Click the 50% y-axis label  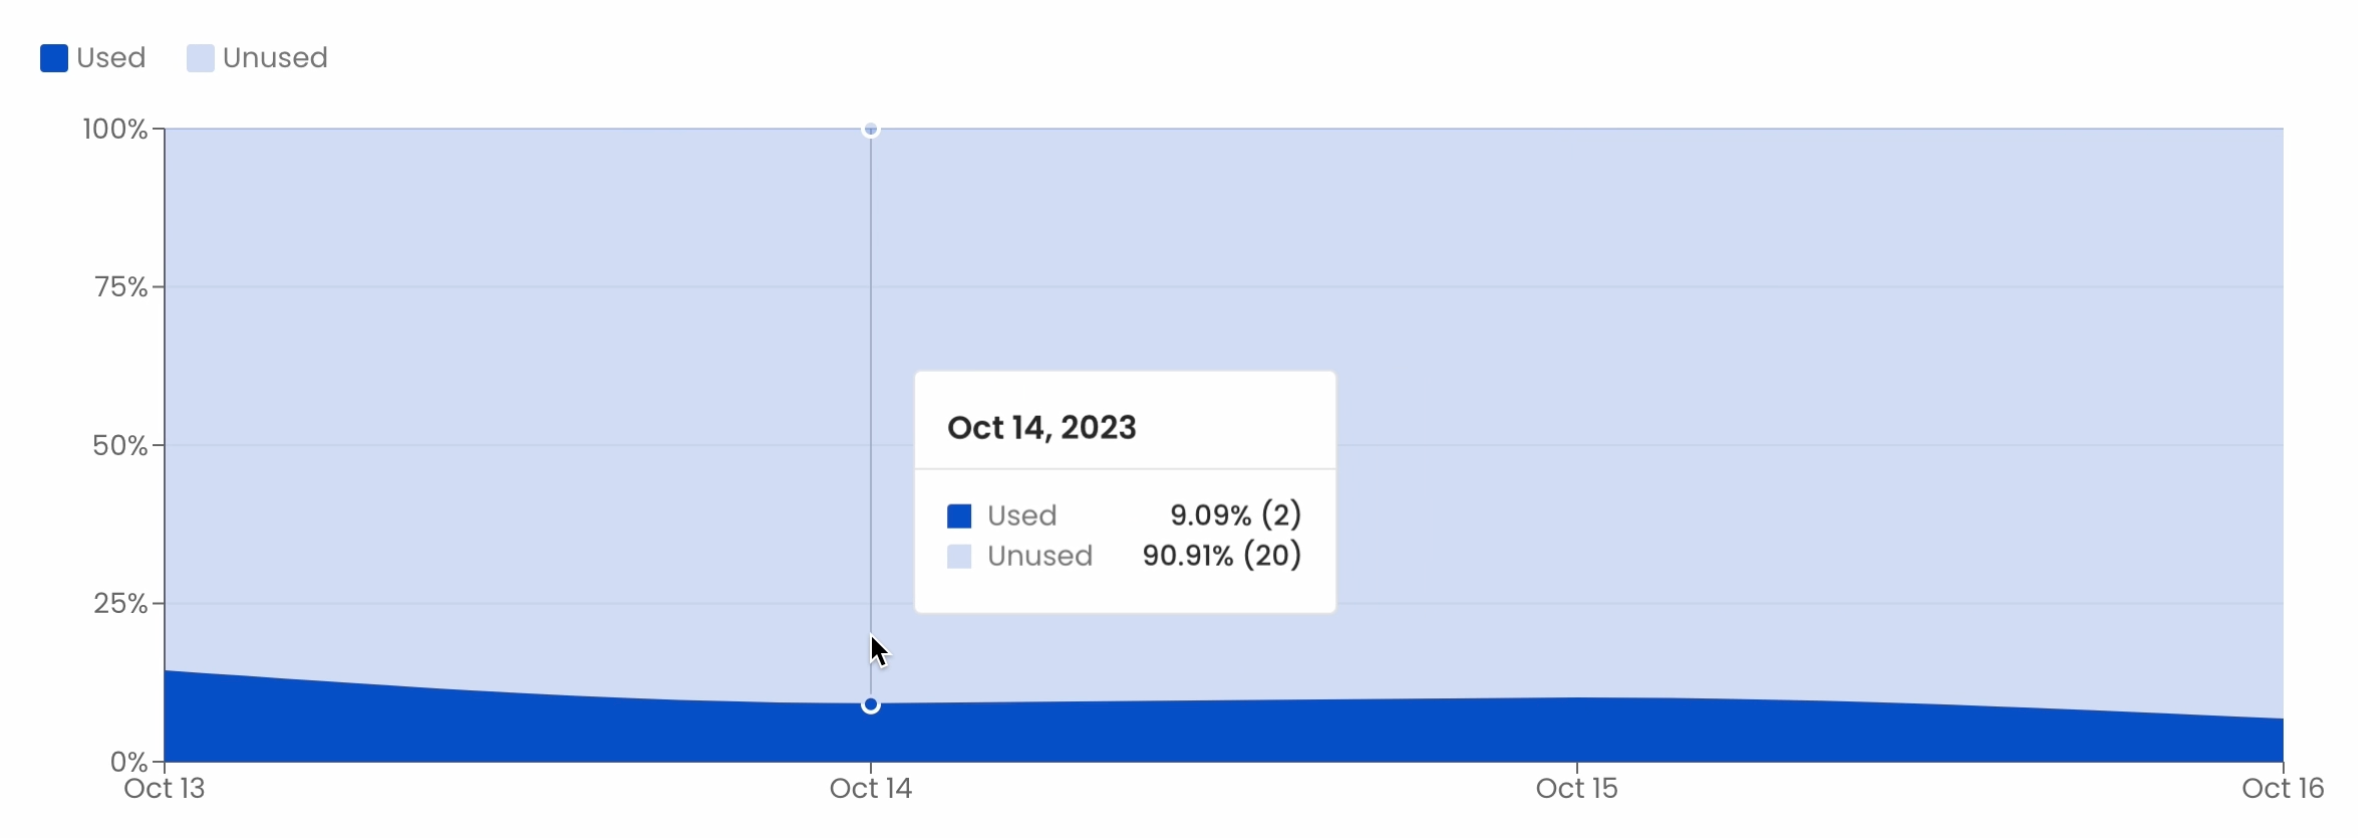120,445
